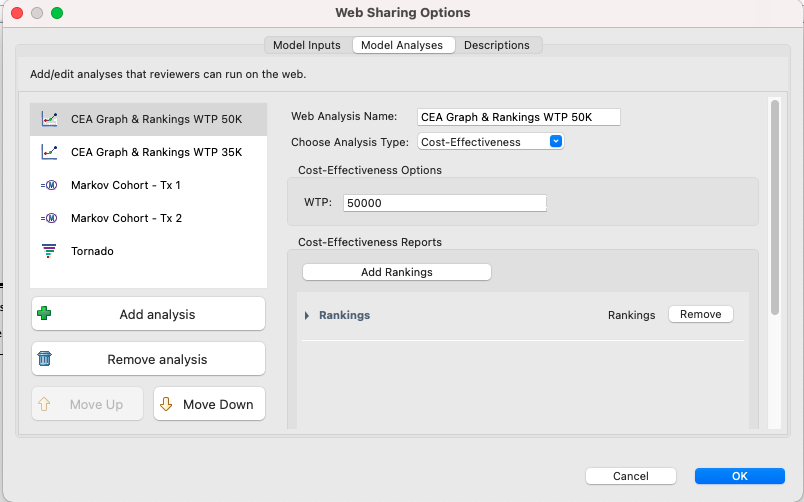Click the Add Rankings button

pos(397,272)
